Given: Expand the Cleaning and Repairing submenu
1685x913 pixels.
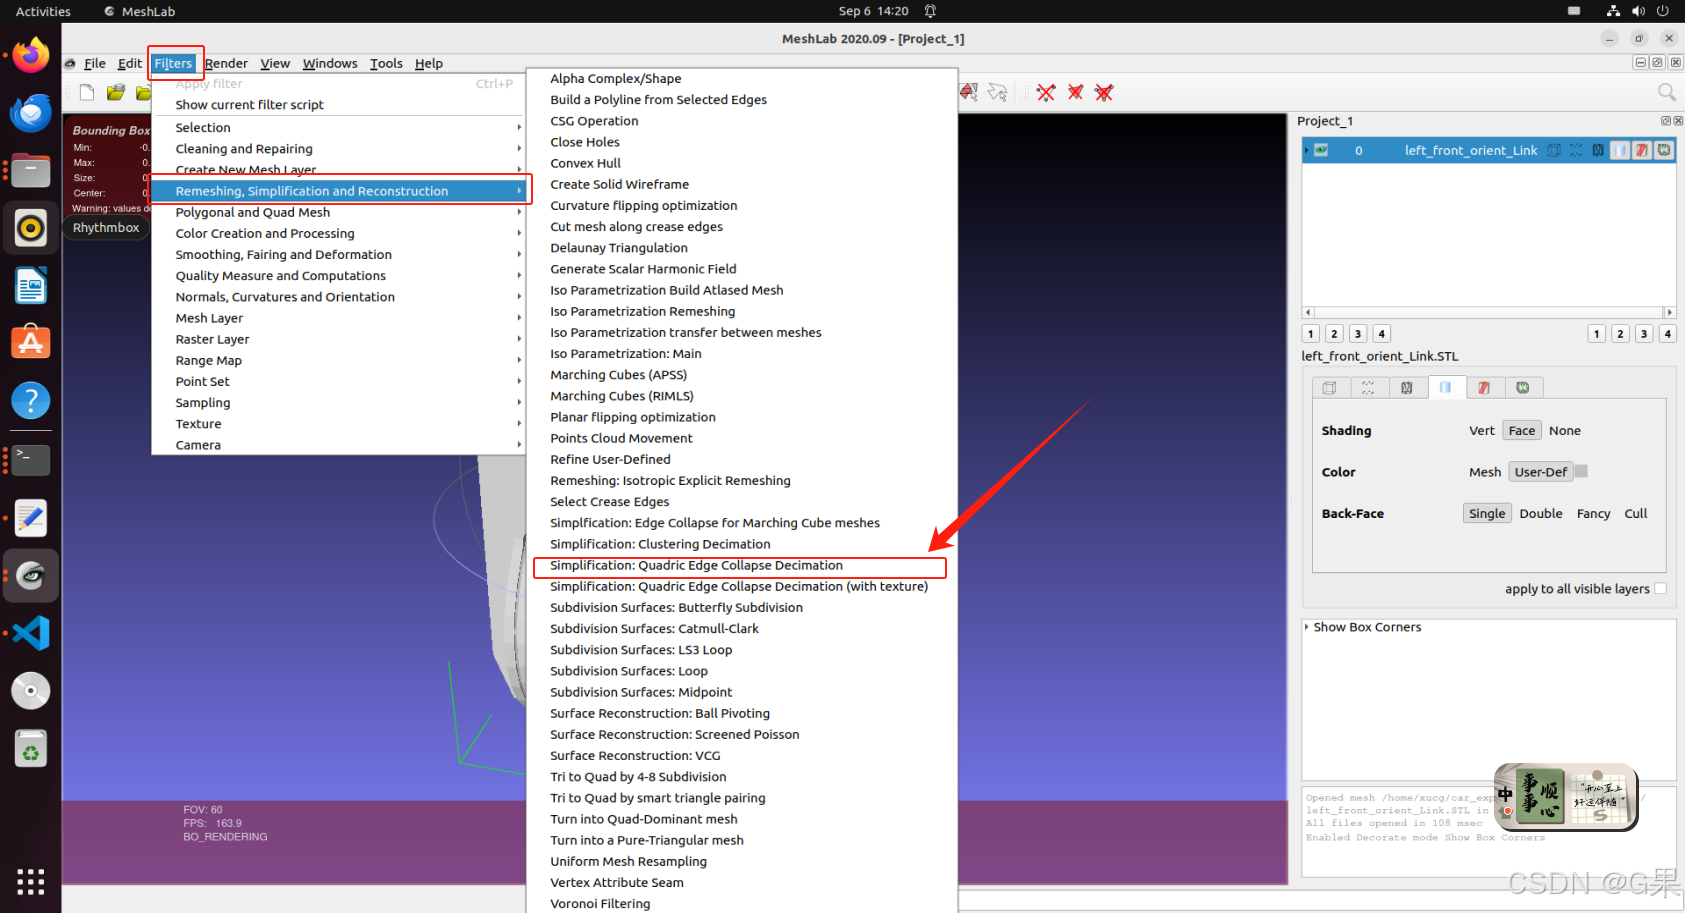Looking at the screenshot, I should click(x=339, y=149).
